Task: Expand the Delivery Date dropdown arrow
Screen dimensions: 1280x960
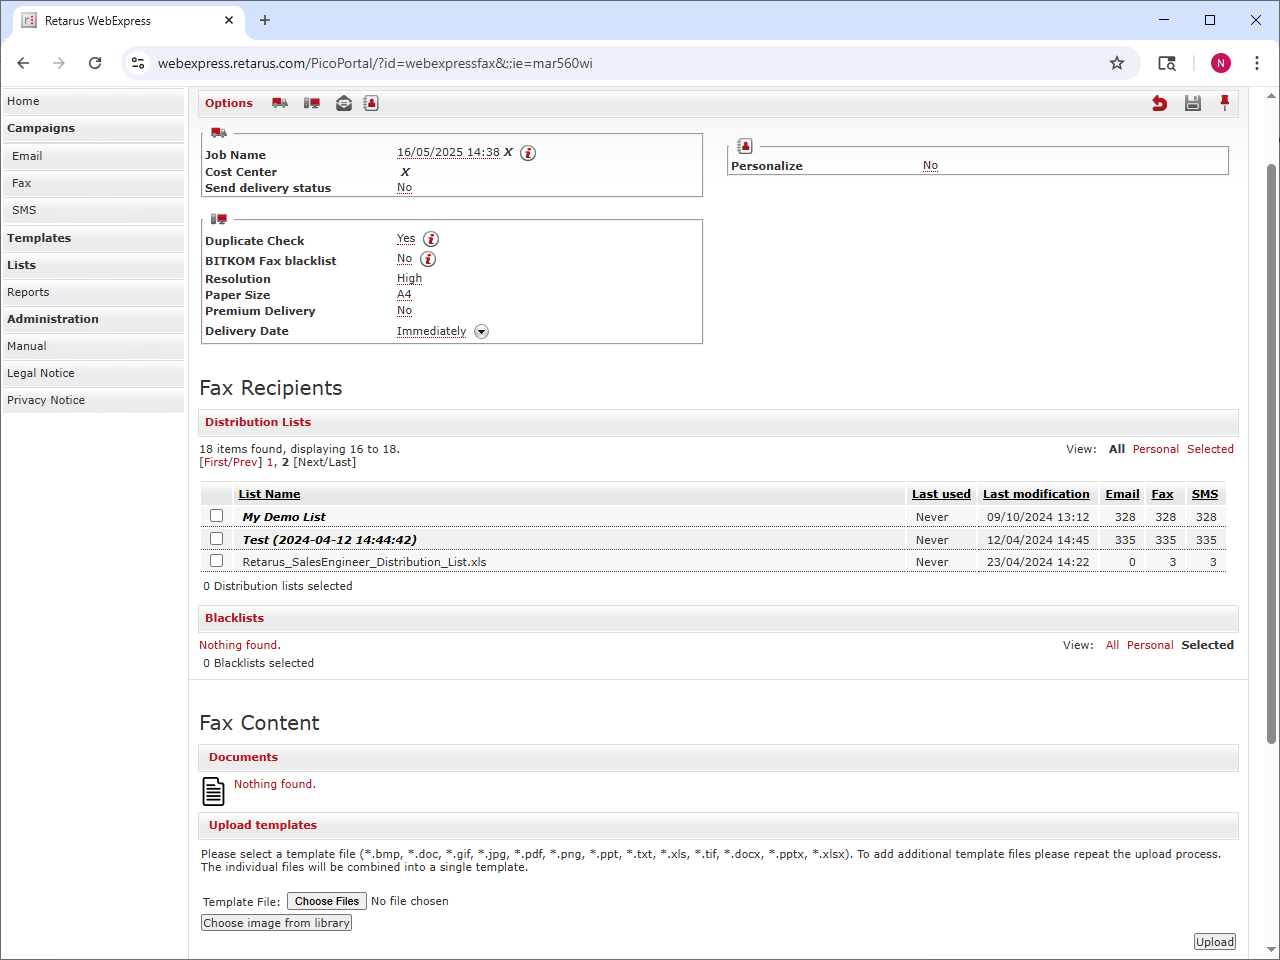Action: point(481,332)
